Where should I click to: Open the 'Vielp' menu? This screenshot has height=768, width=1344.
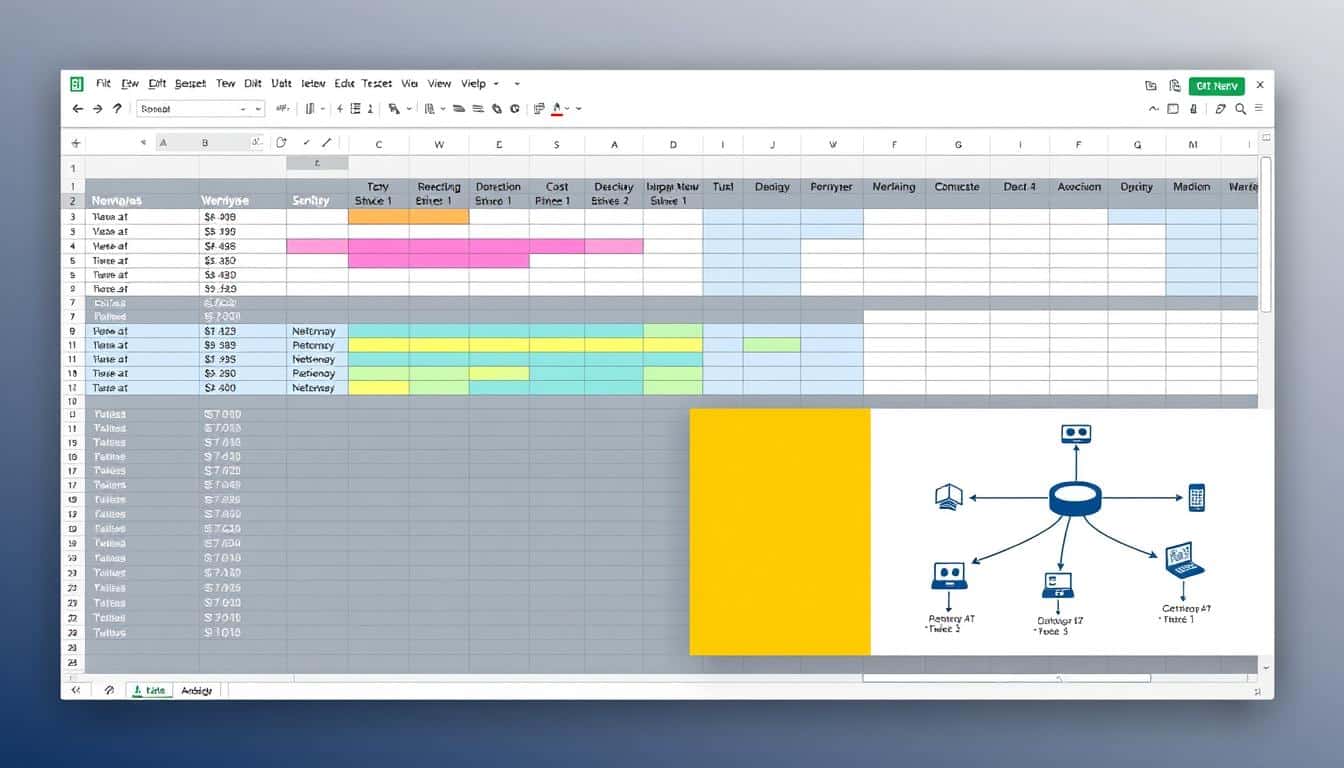coord(473,85)
